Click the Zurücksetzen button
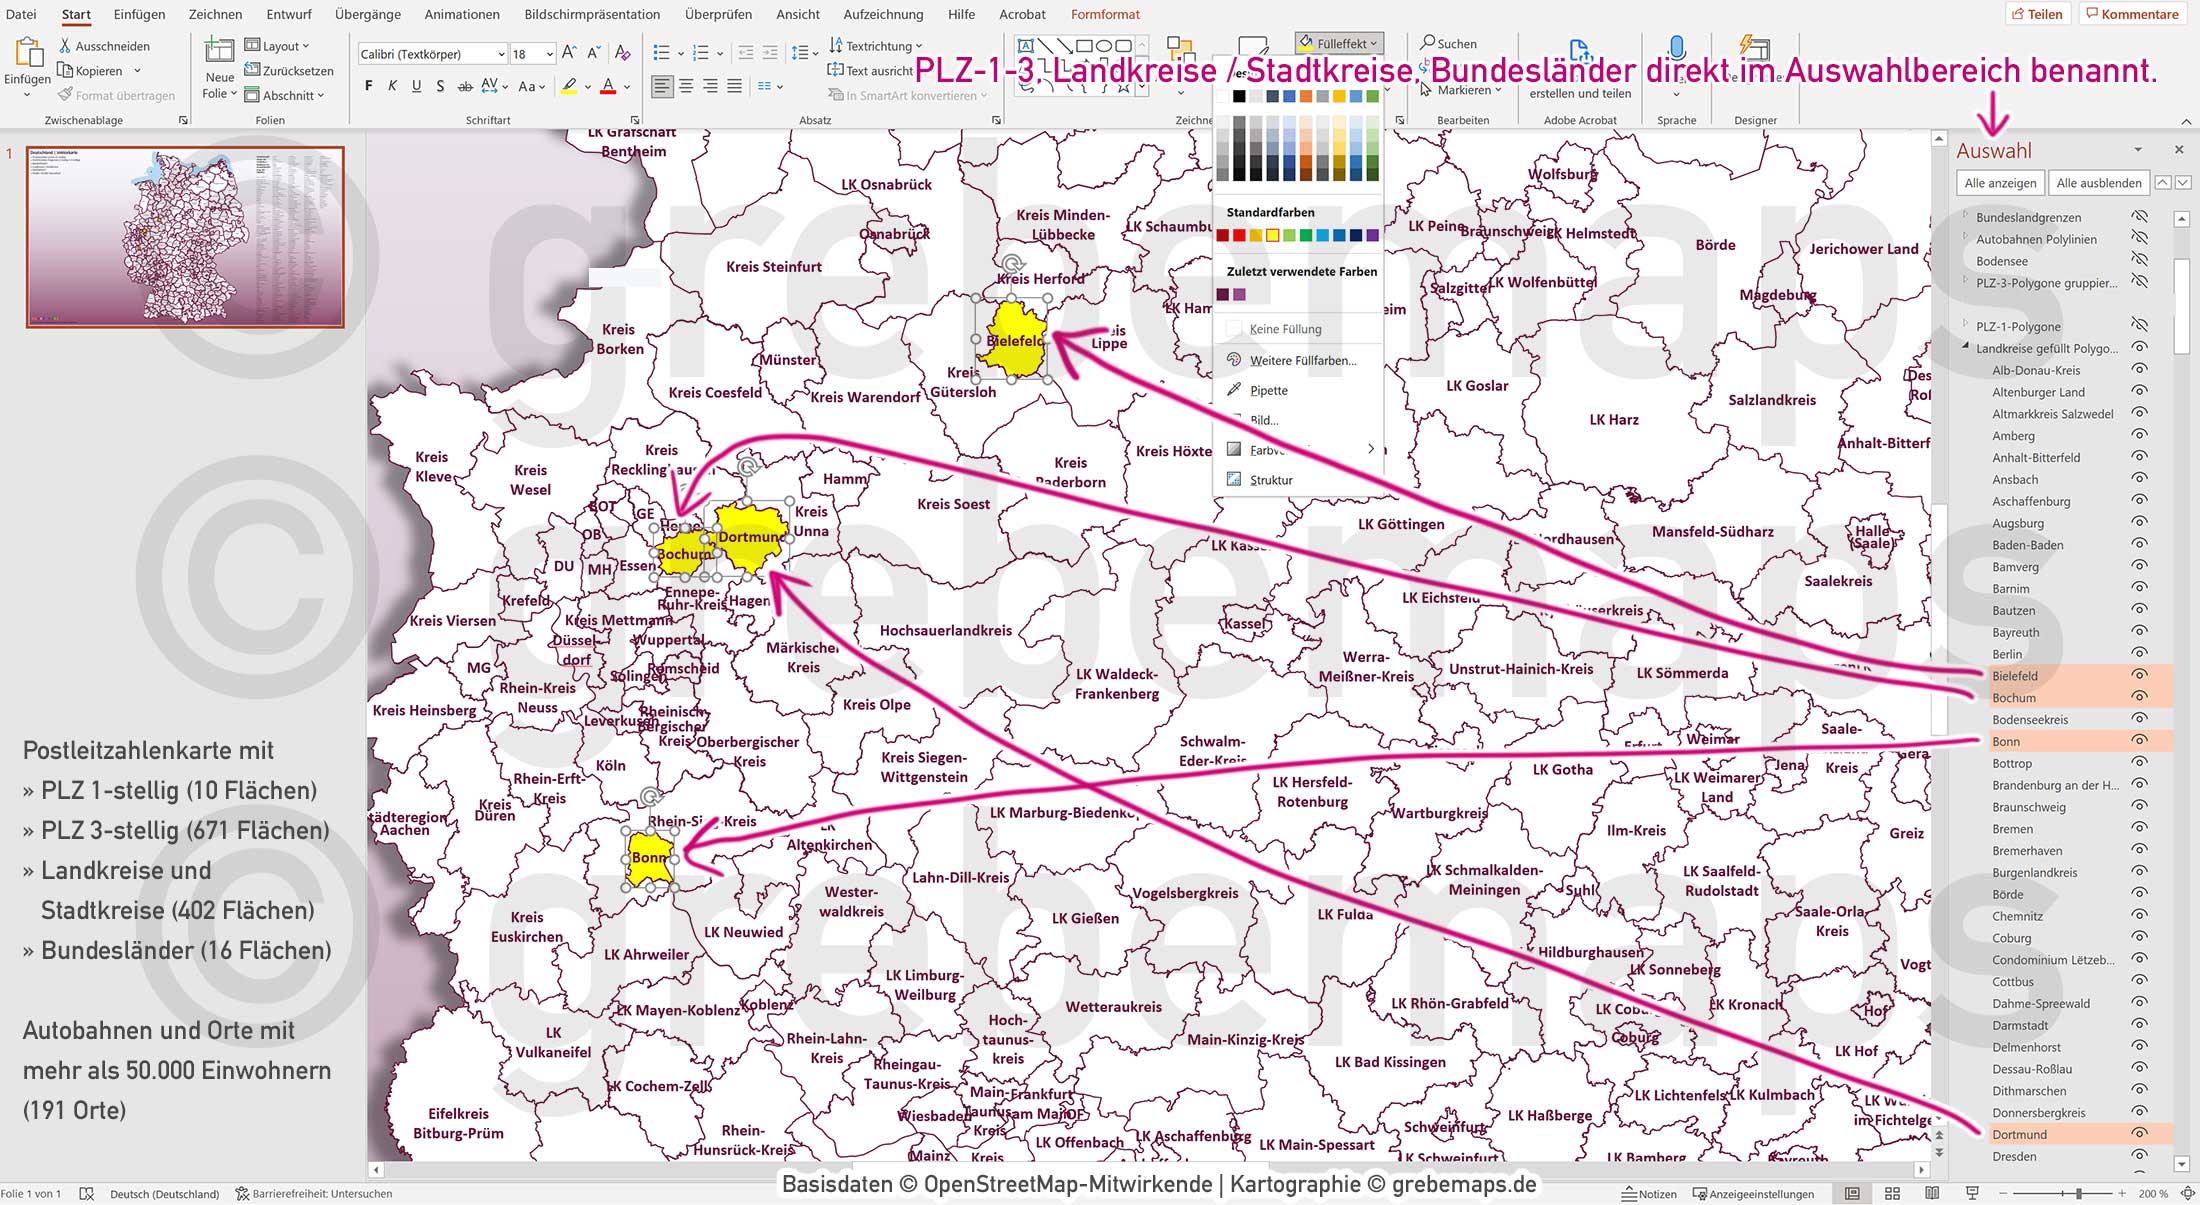 pos(289,70)
